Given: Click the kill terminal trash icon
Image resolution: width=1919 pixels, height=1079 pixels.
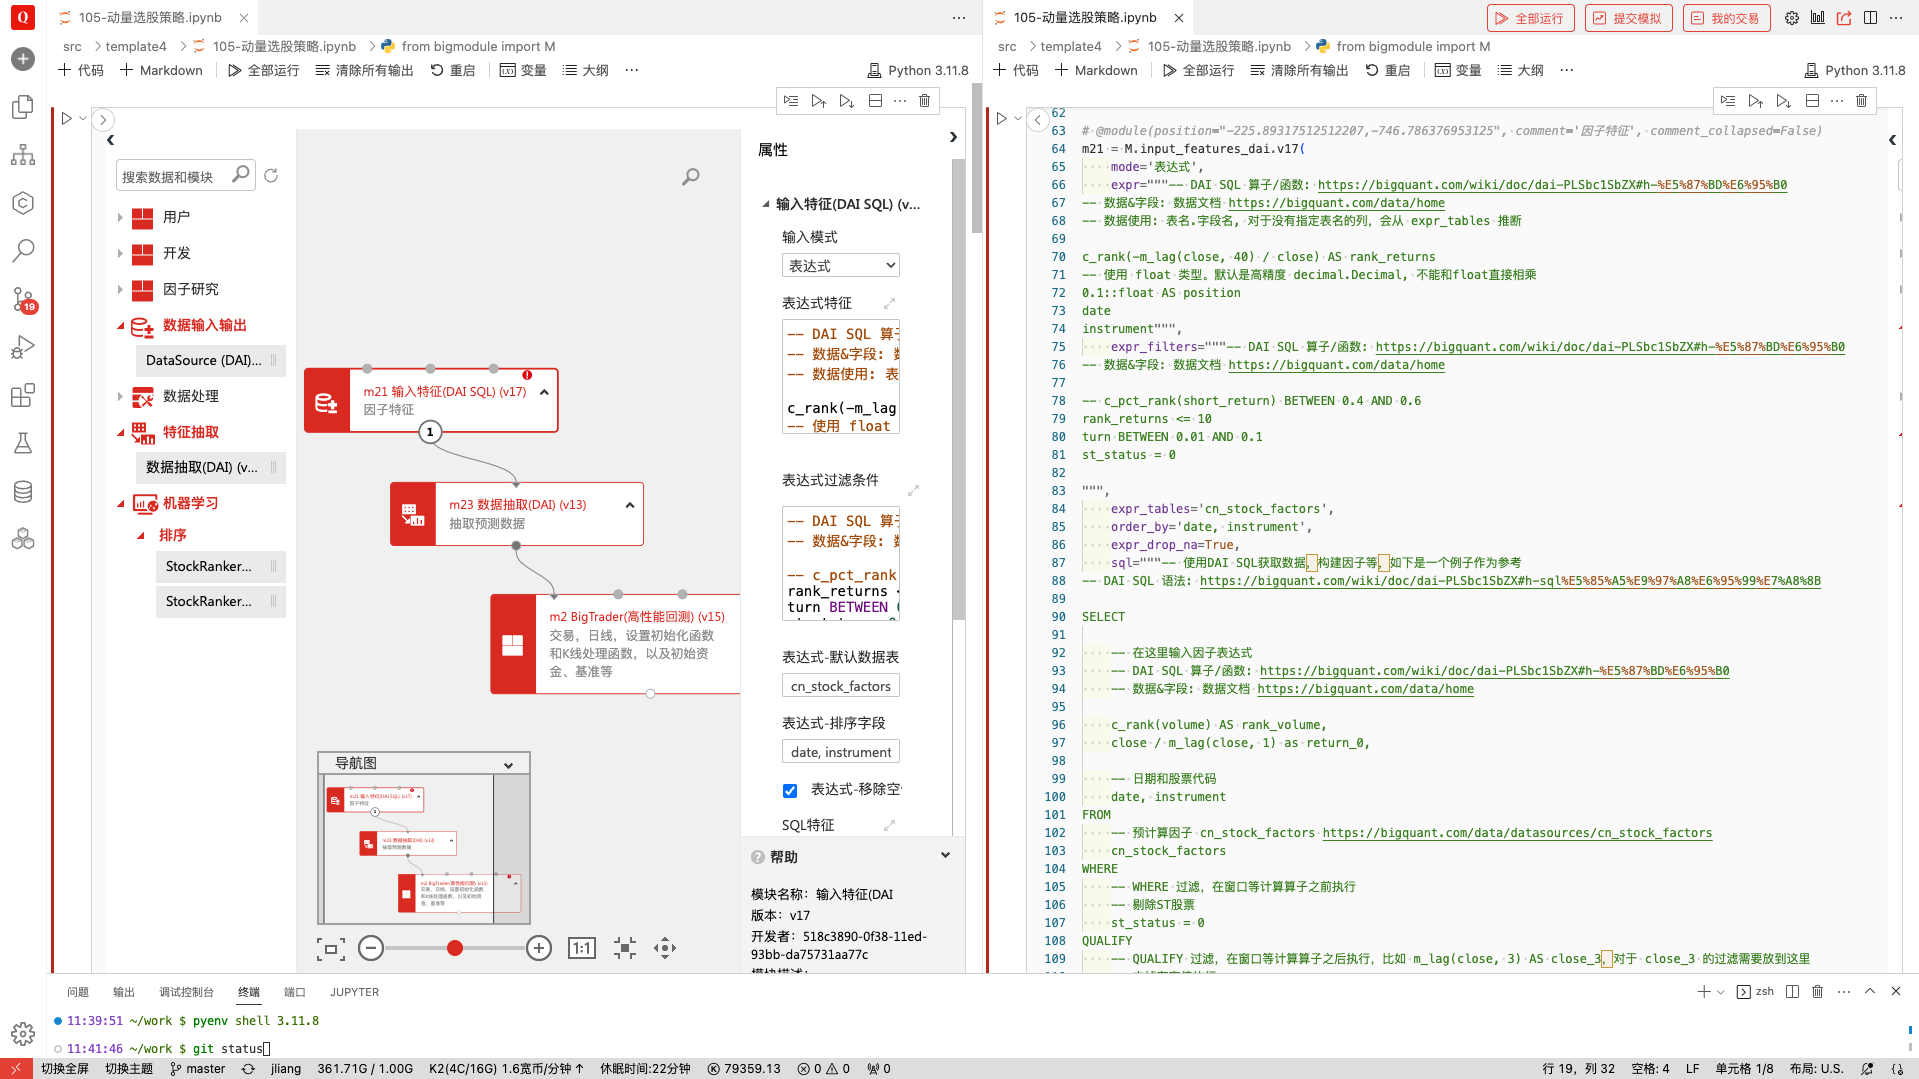Looking at the screenshot, I should [x=1818, y=991].
